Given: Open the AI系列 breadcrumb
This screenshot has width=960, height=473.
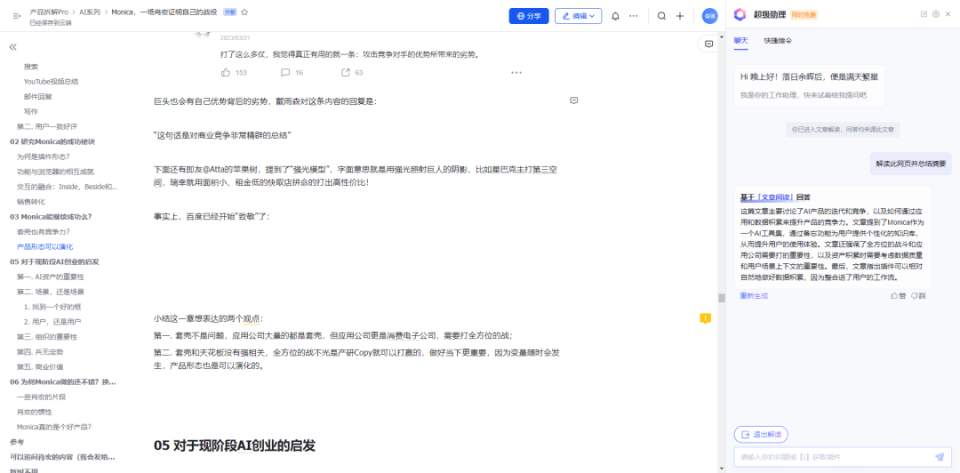Looking at the screenshot, I should tap(89, 12).
